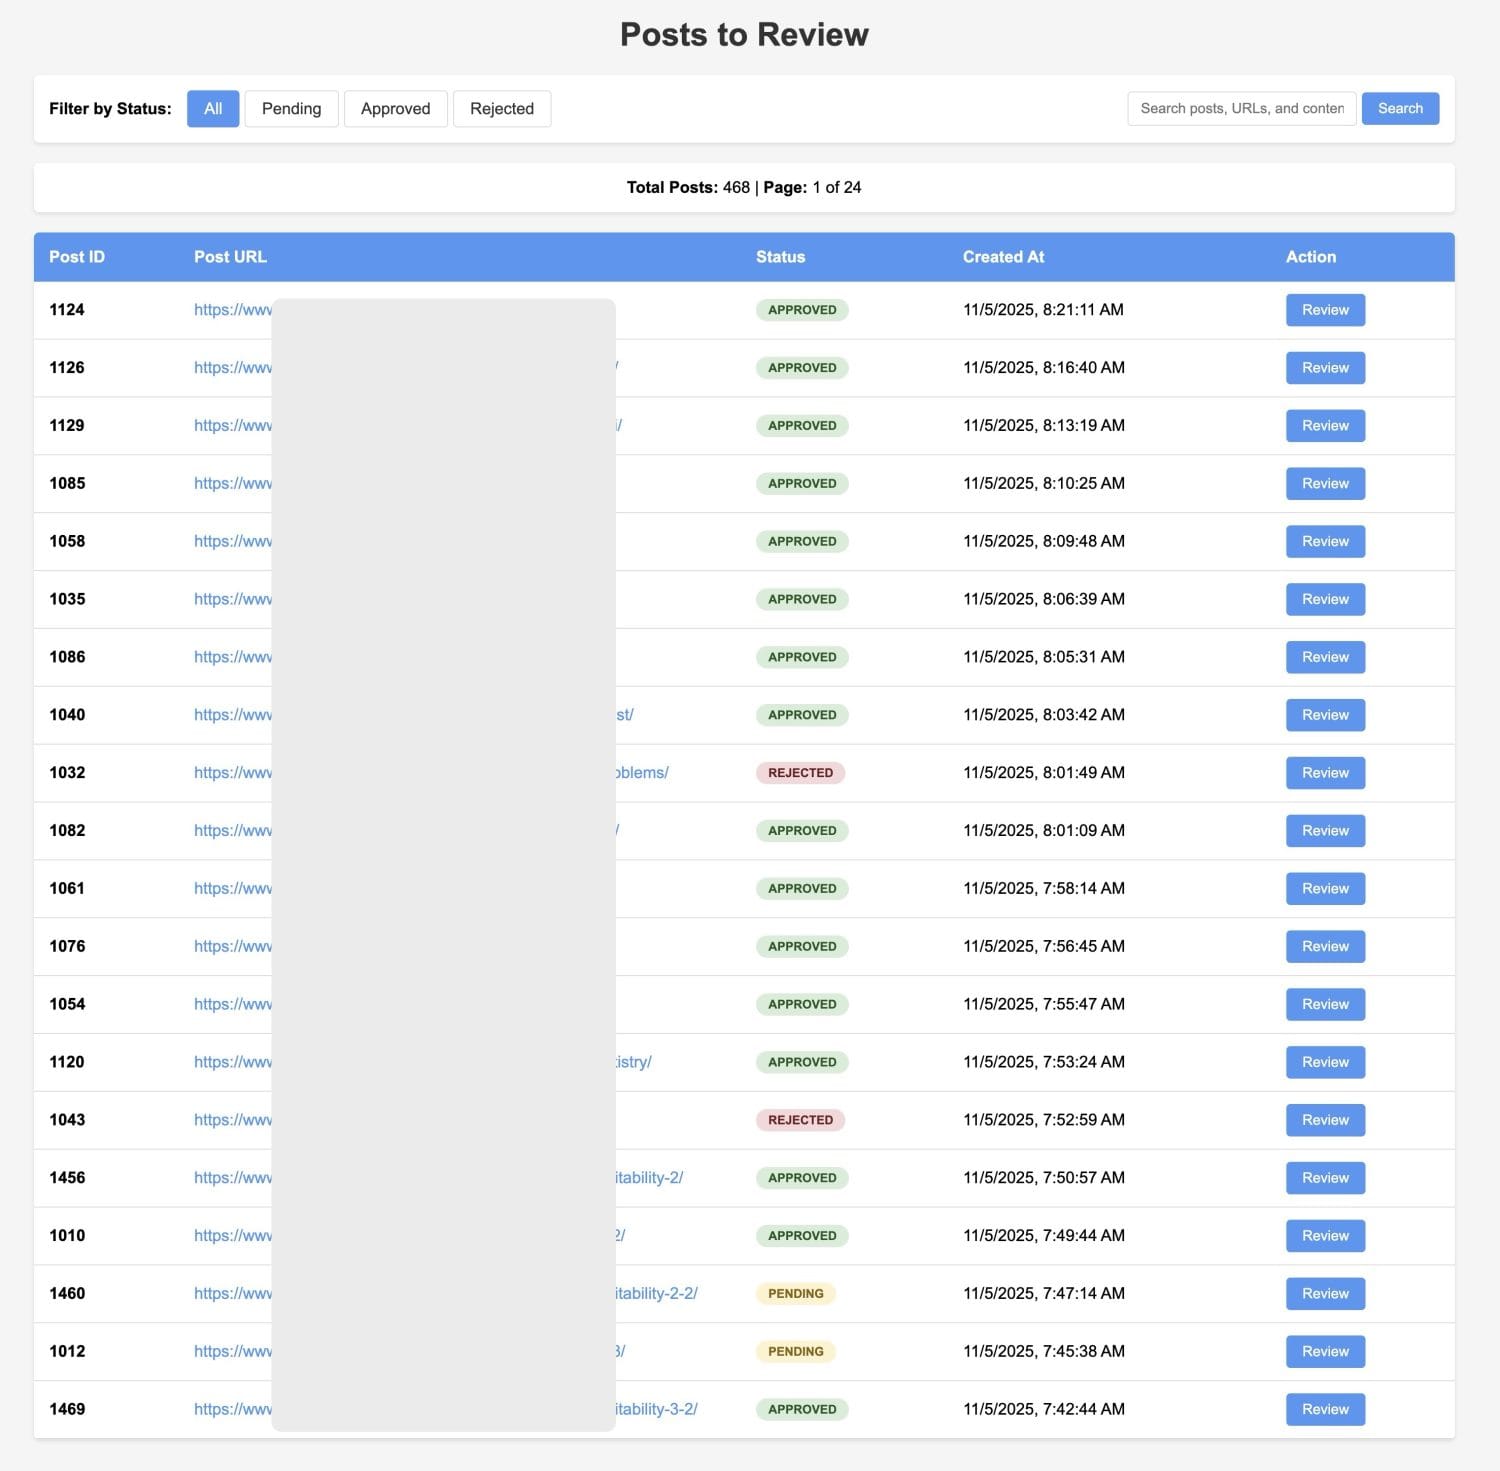
Task: Review post 1124
Action: (1324, 310)
